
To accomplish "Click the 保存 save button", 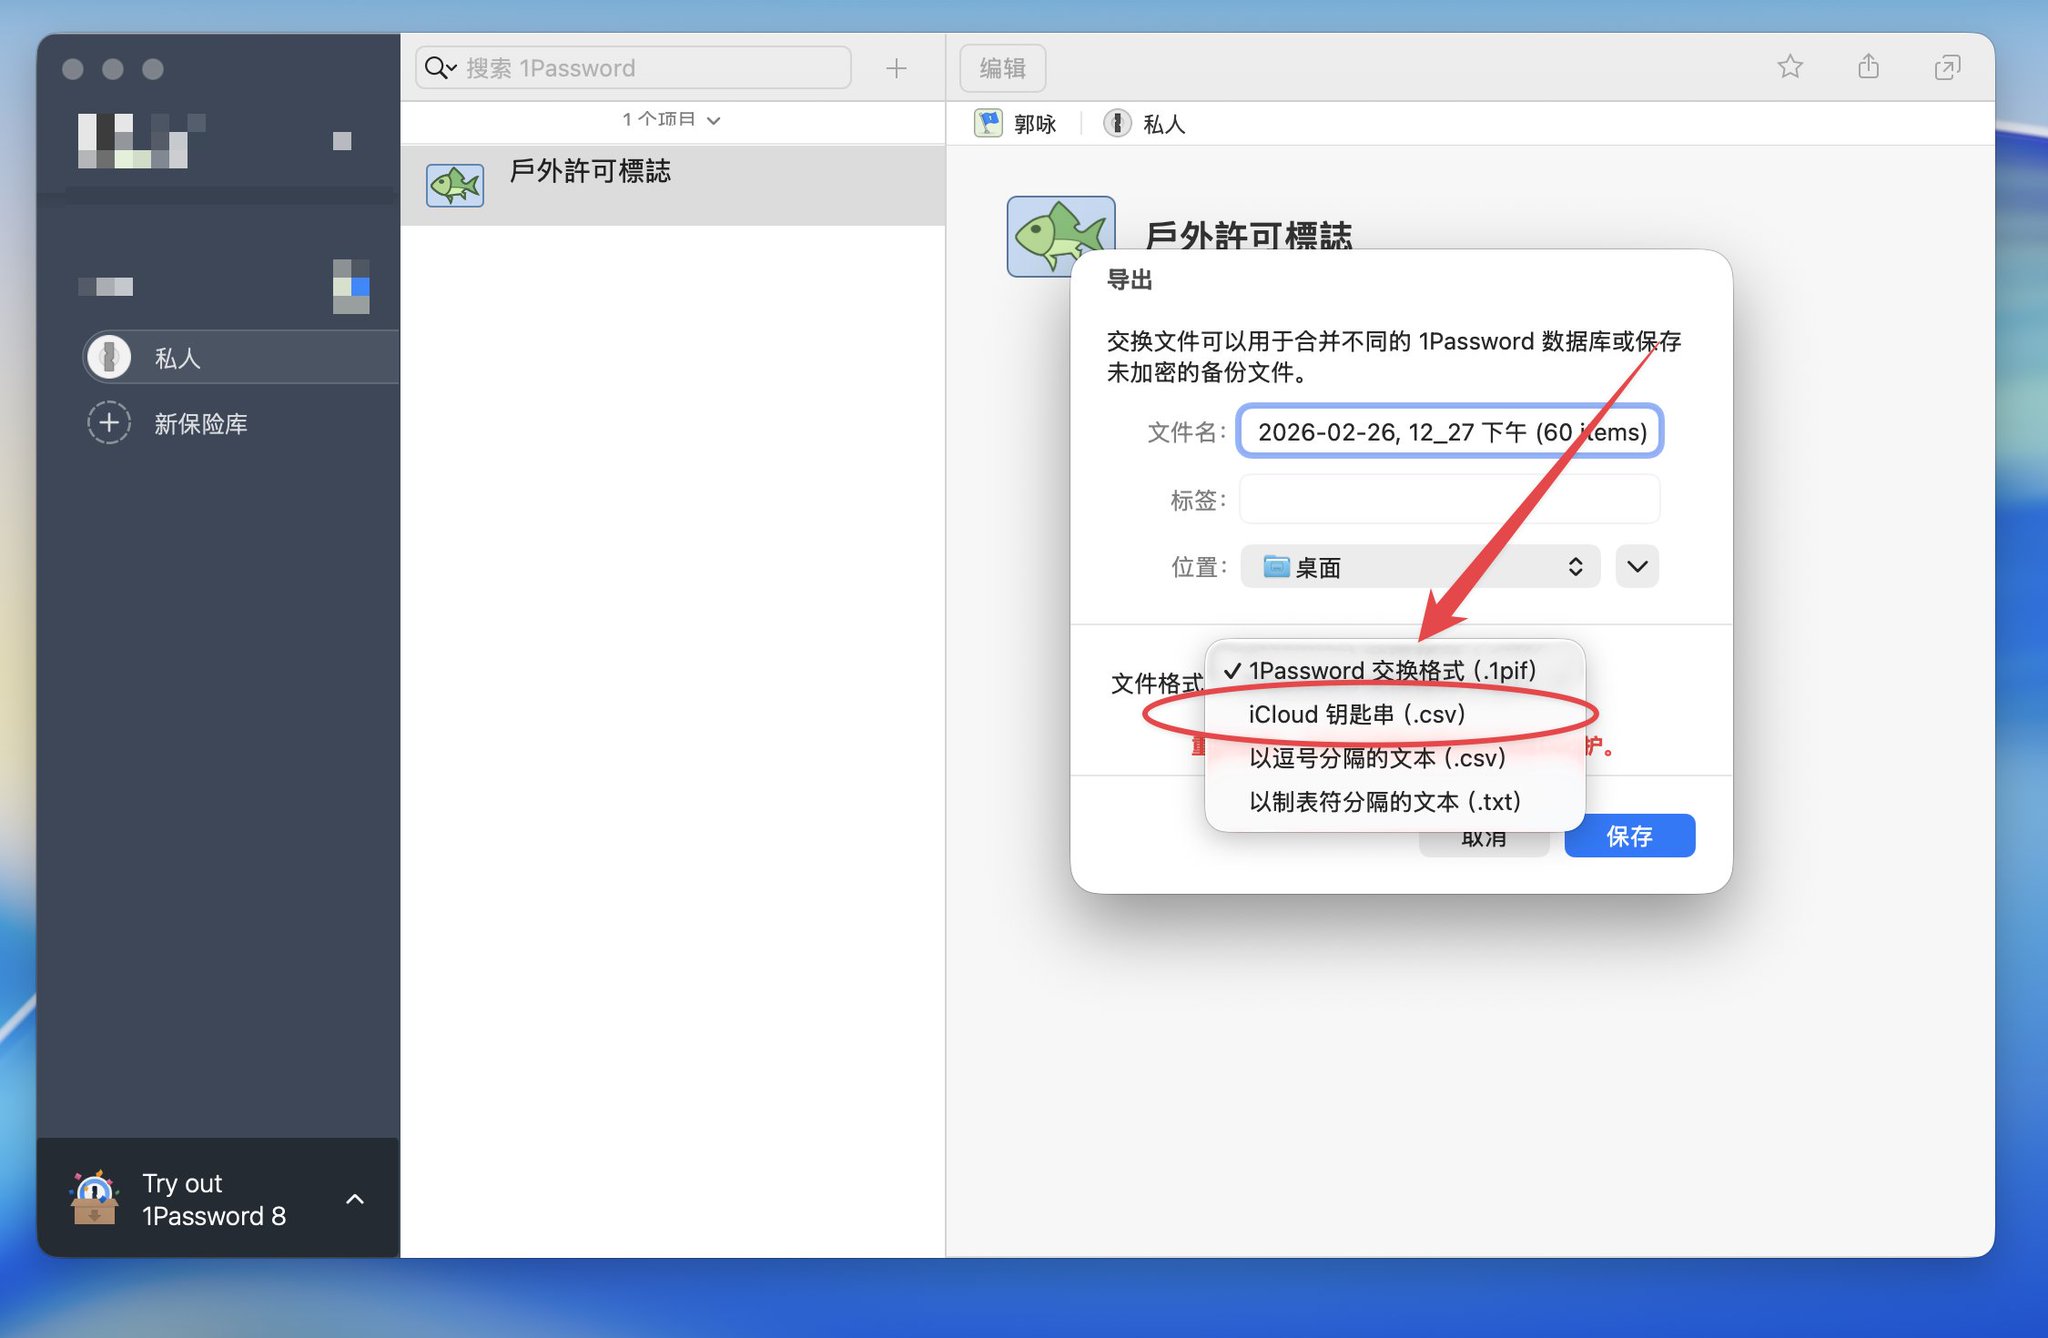I will coord(1629,836).
